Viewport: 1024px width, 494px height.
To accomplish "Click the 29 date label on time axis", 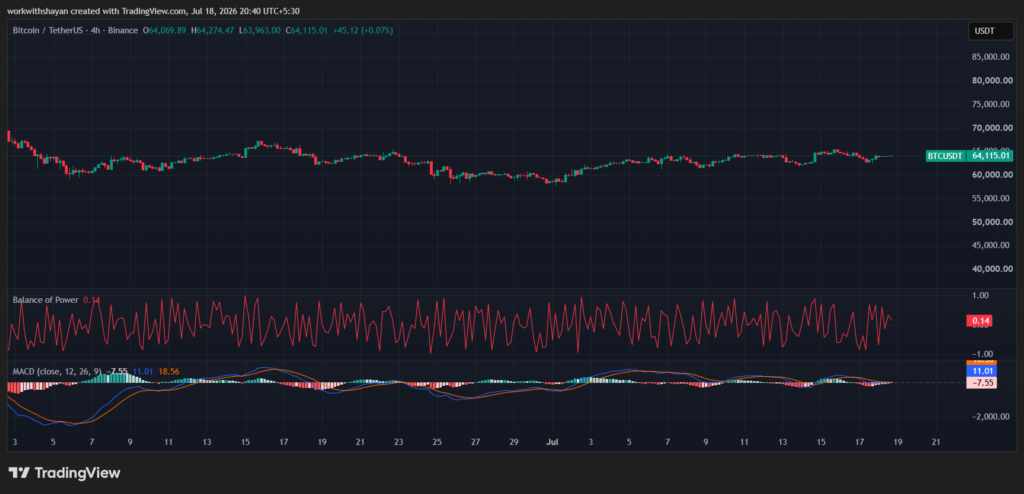I will pos(514,442).
